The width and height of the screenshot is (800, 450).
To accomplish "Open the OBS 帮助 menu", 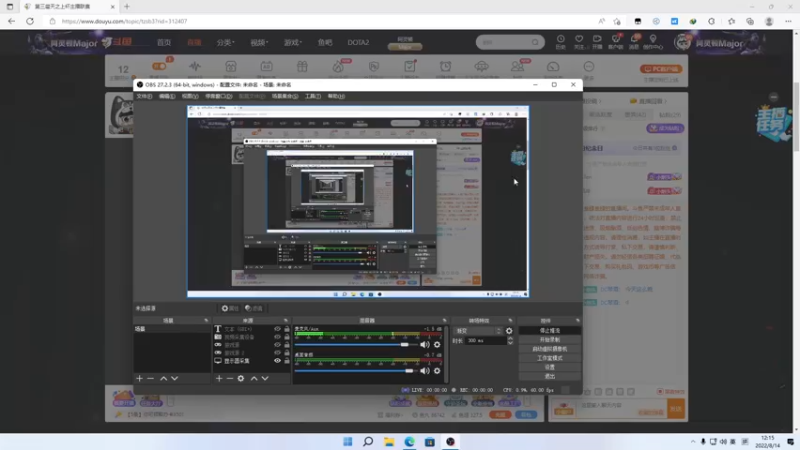I will 336,96.
